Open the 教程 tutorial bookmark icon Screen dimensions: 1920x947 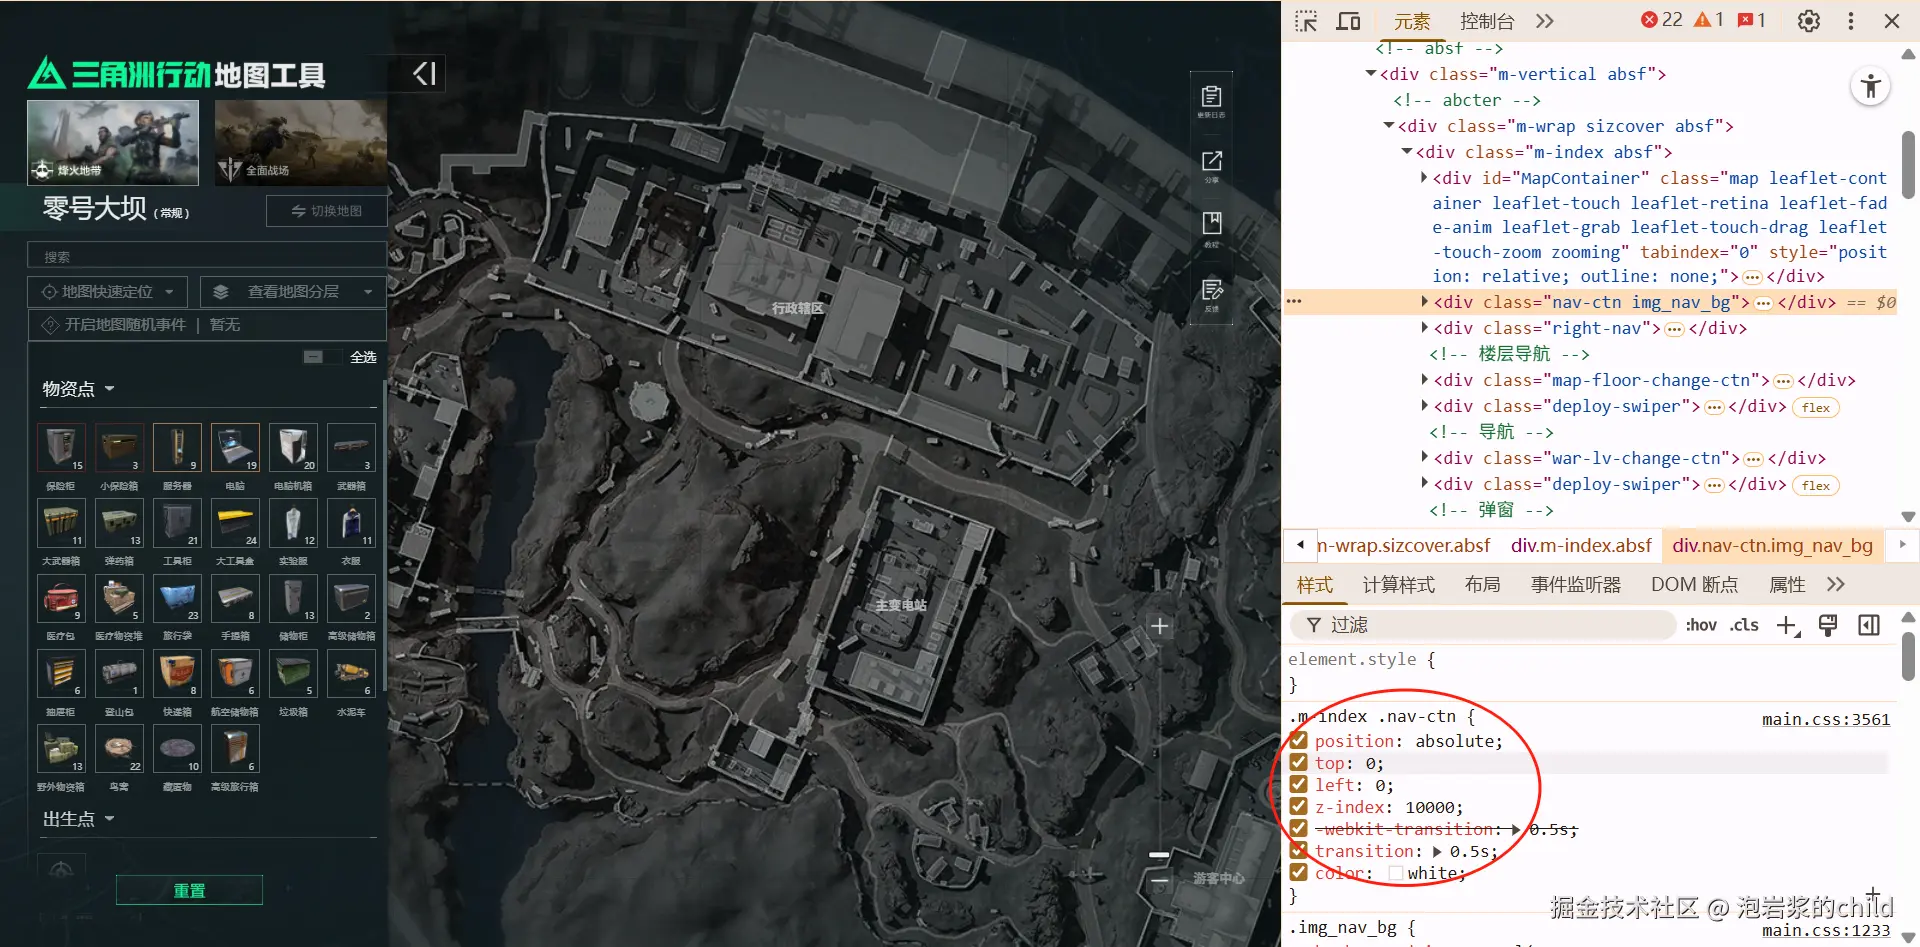coord(1211,228)
